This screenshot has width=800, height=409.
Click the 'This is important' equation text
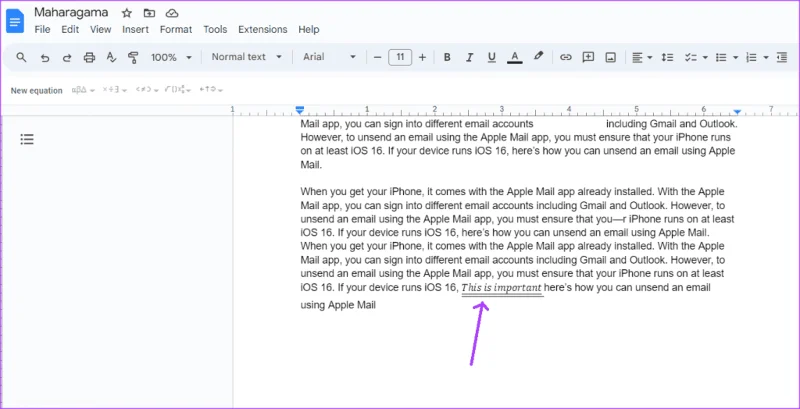[x=502, y=288]
